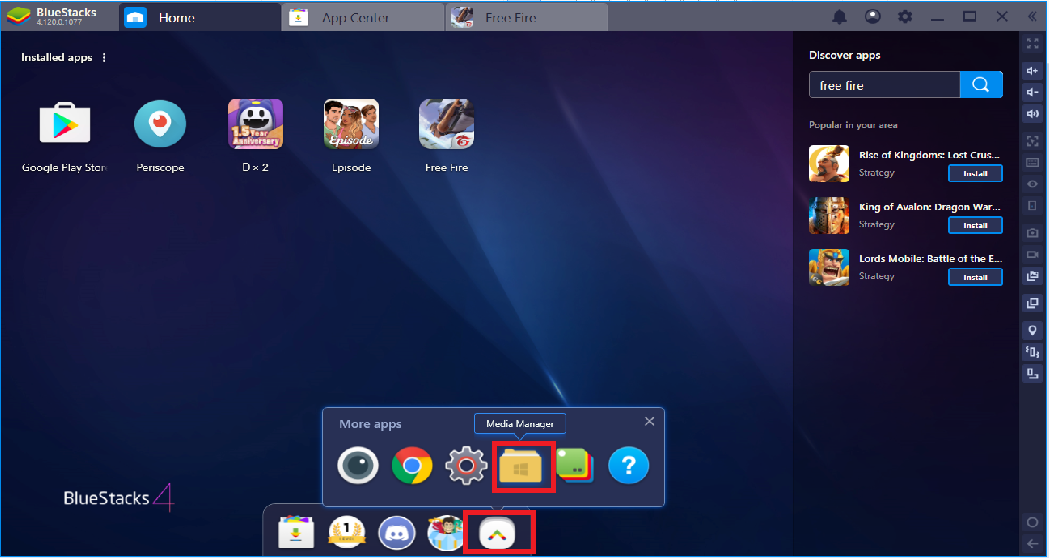Open the Help question mark icon

(629, 465)
